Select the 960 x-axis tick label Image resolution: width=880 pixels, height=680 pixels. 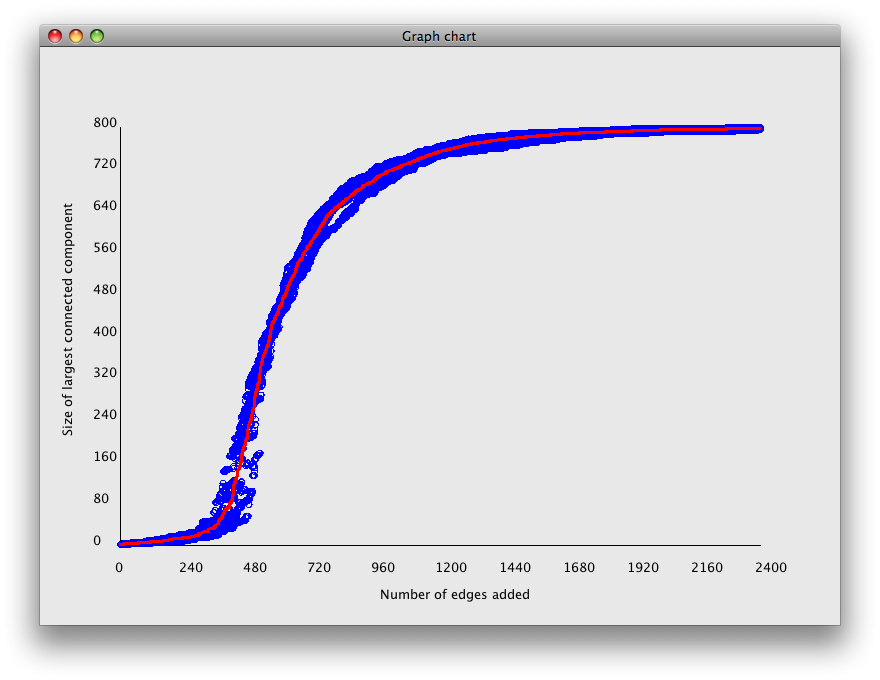383,568
